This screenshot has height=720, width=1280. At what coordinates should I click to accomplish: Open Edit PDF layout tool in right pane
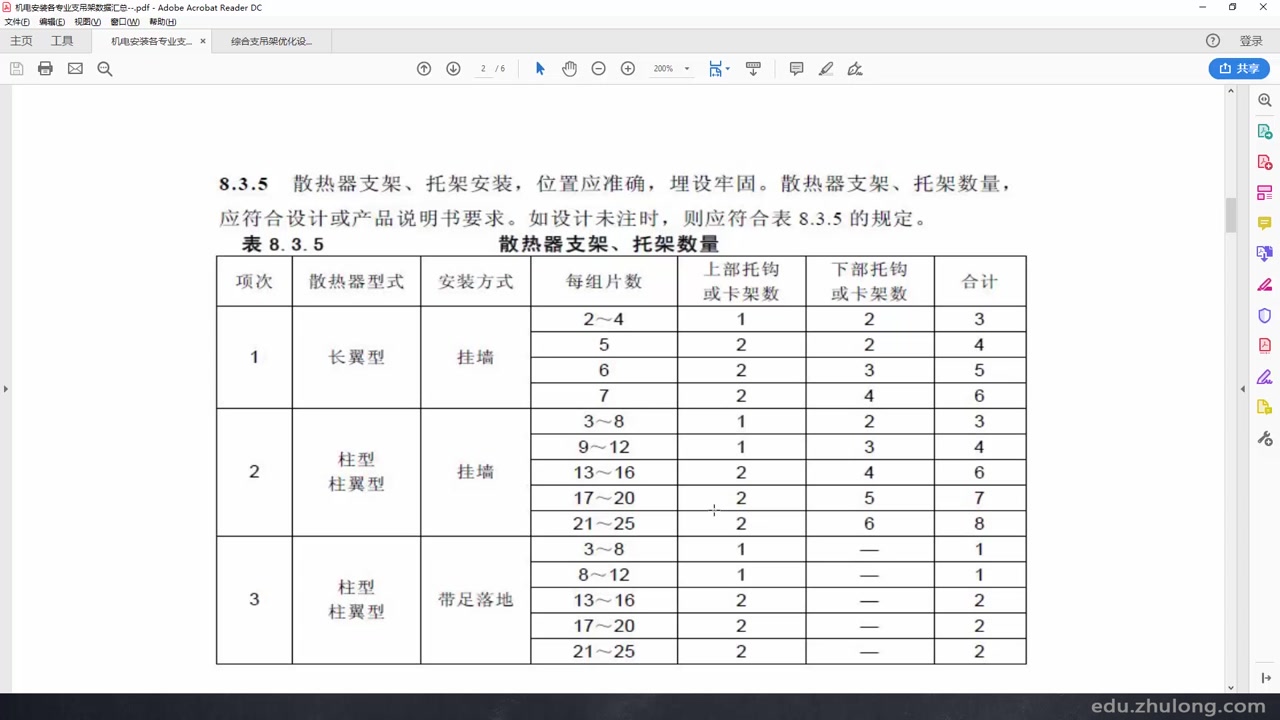1265,193
